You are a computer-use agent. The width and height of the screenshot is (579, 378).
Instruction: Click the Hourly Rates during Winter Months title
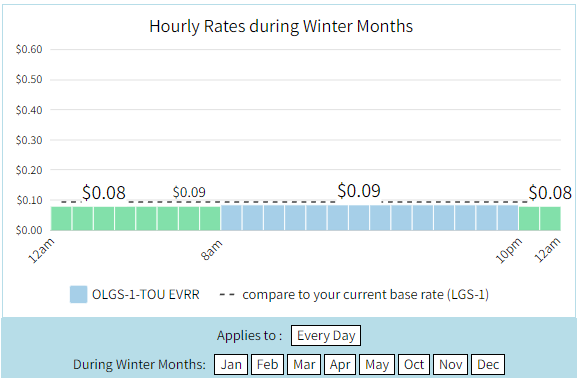tap(281, 26)
